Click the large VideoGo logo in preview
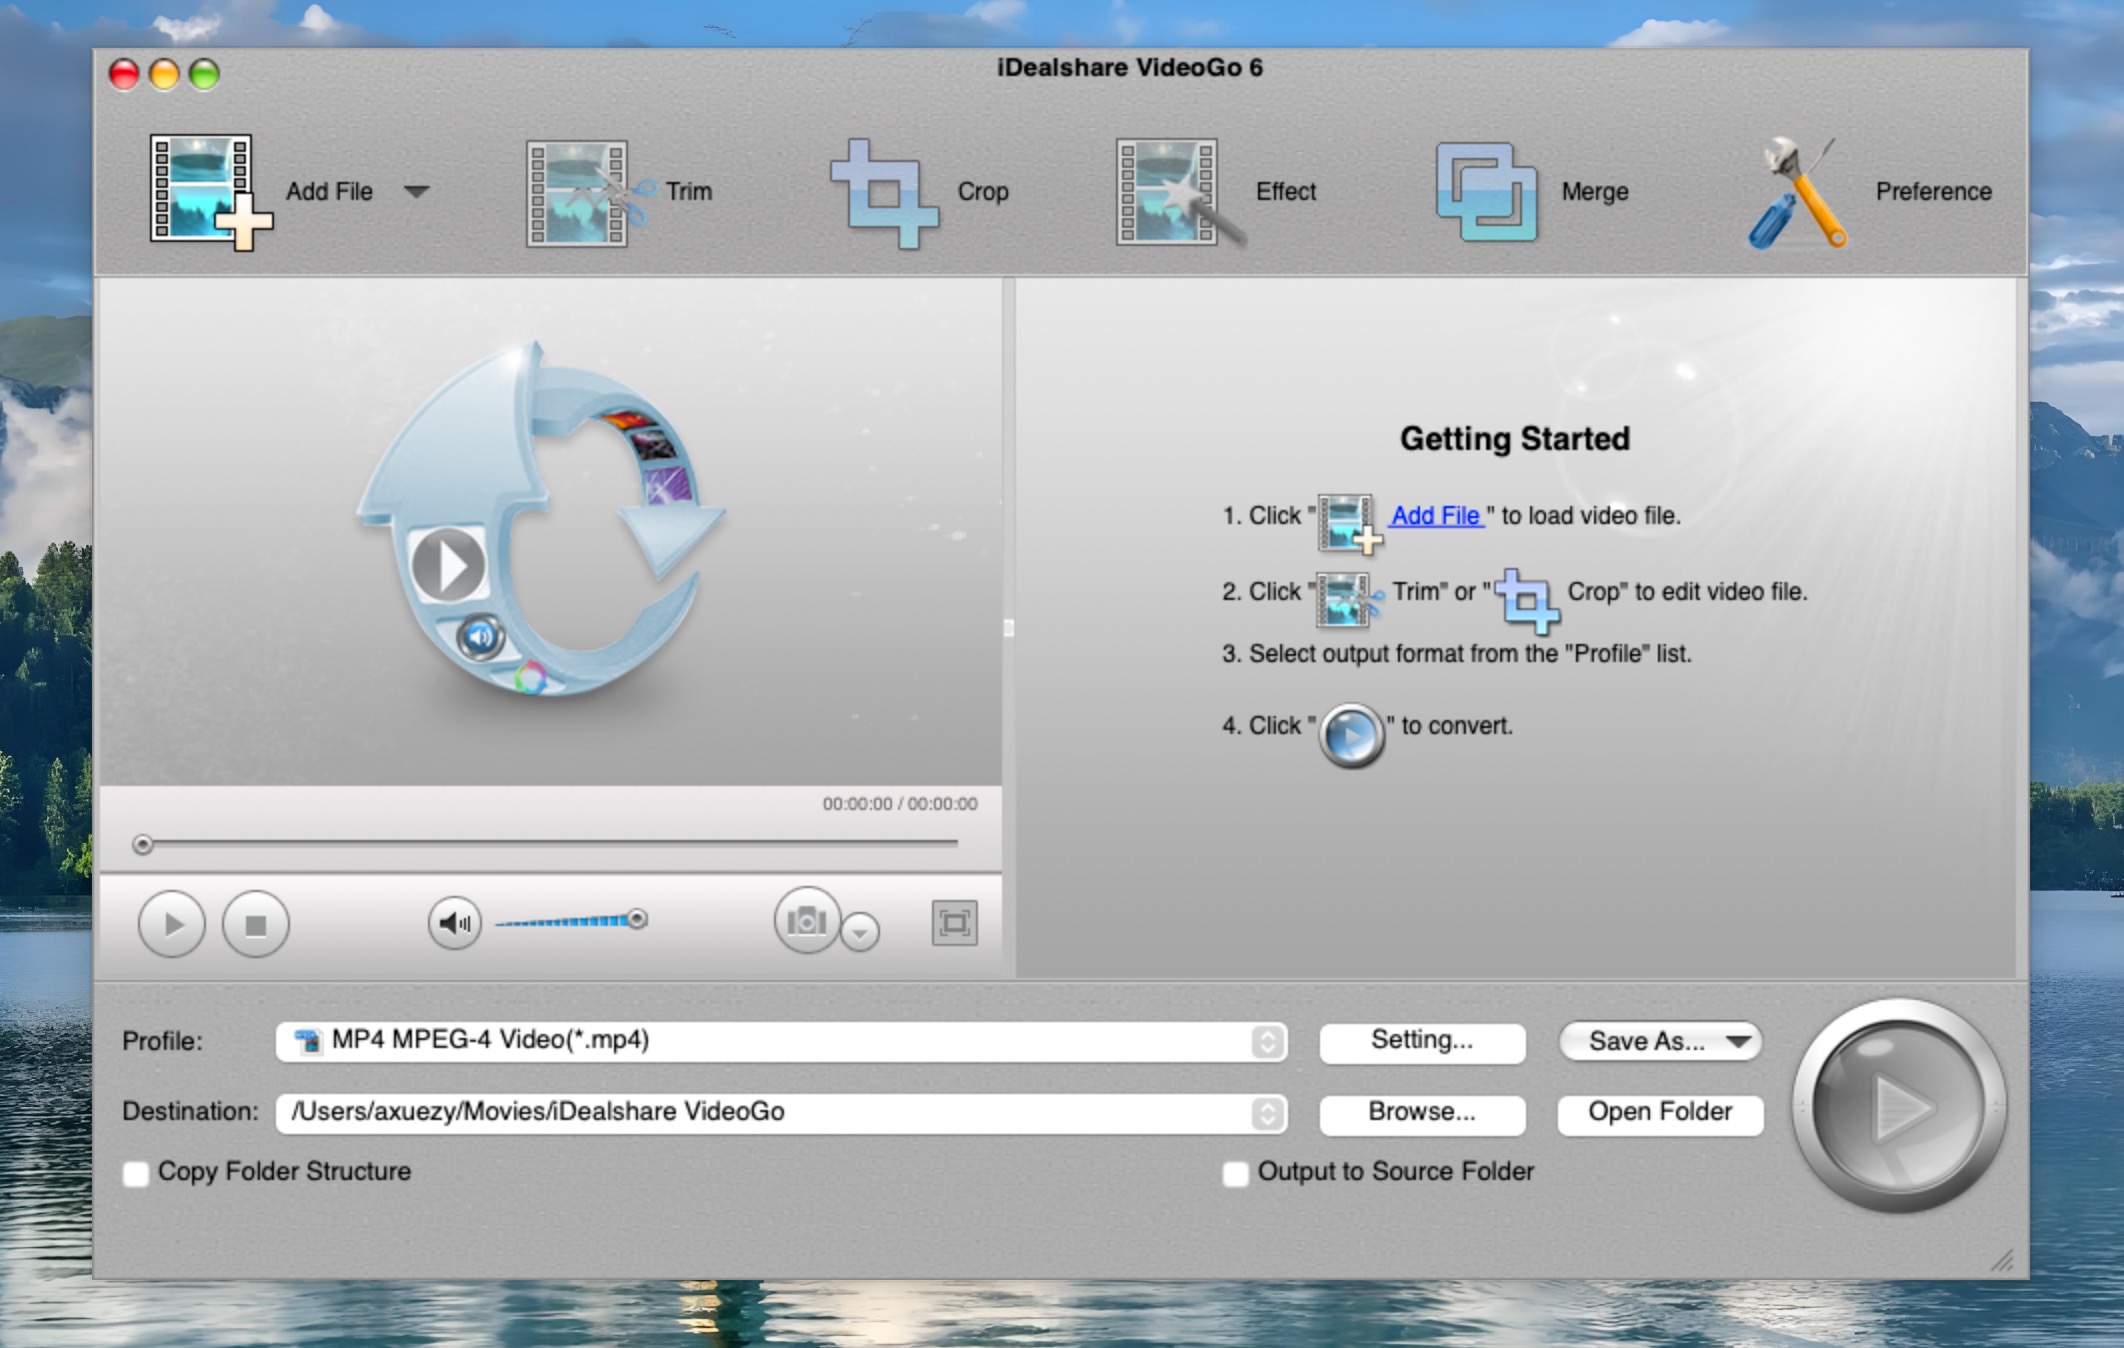Viewport: 2124px width, 1348px height. point(541,519)
